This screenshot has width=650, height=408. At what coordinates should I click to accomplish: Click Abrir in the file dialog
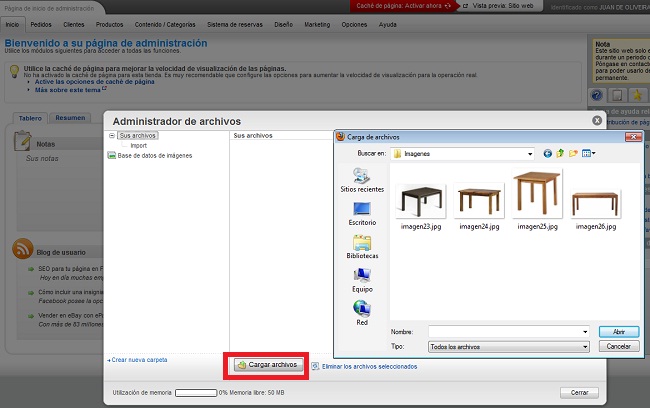point(619,332)
